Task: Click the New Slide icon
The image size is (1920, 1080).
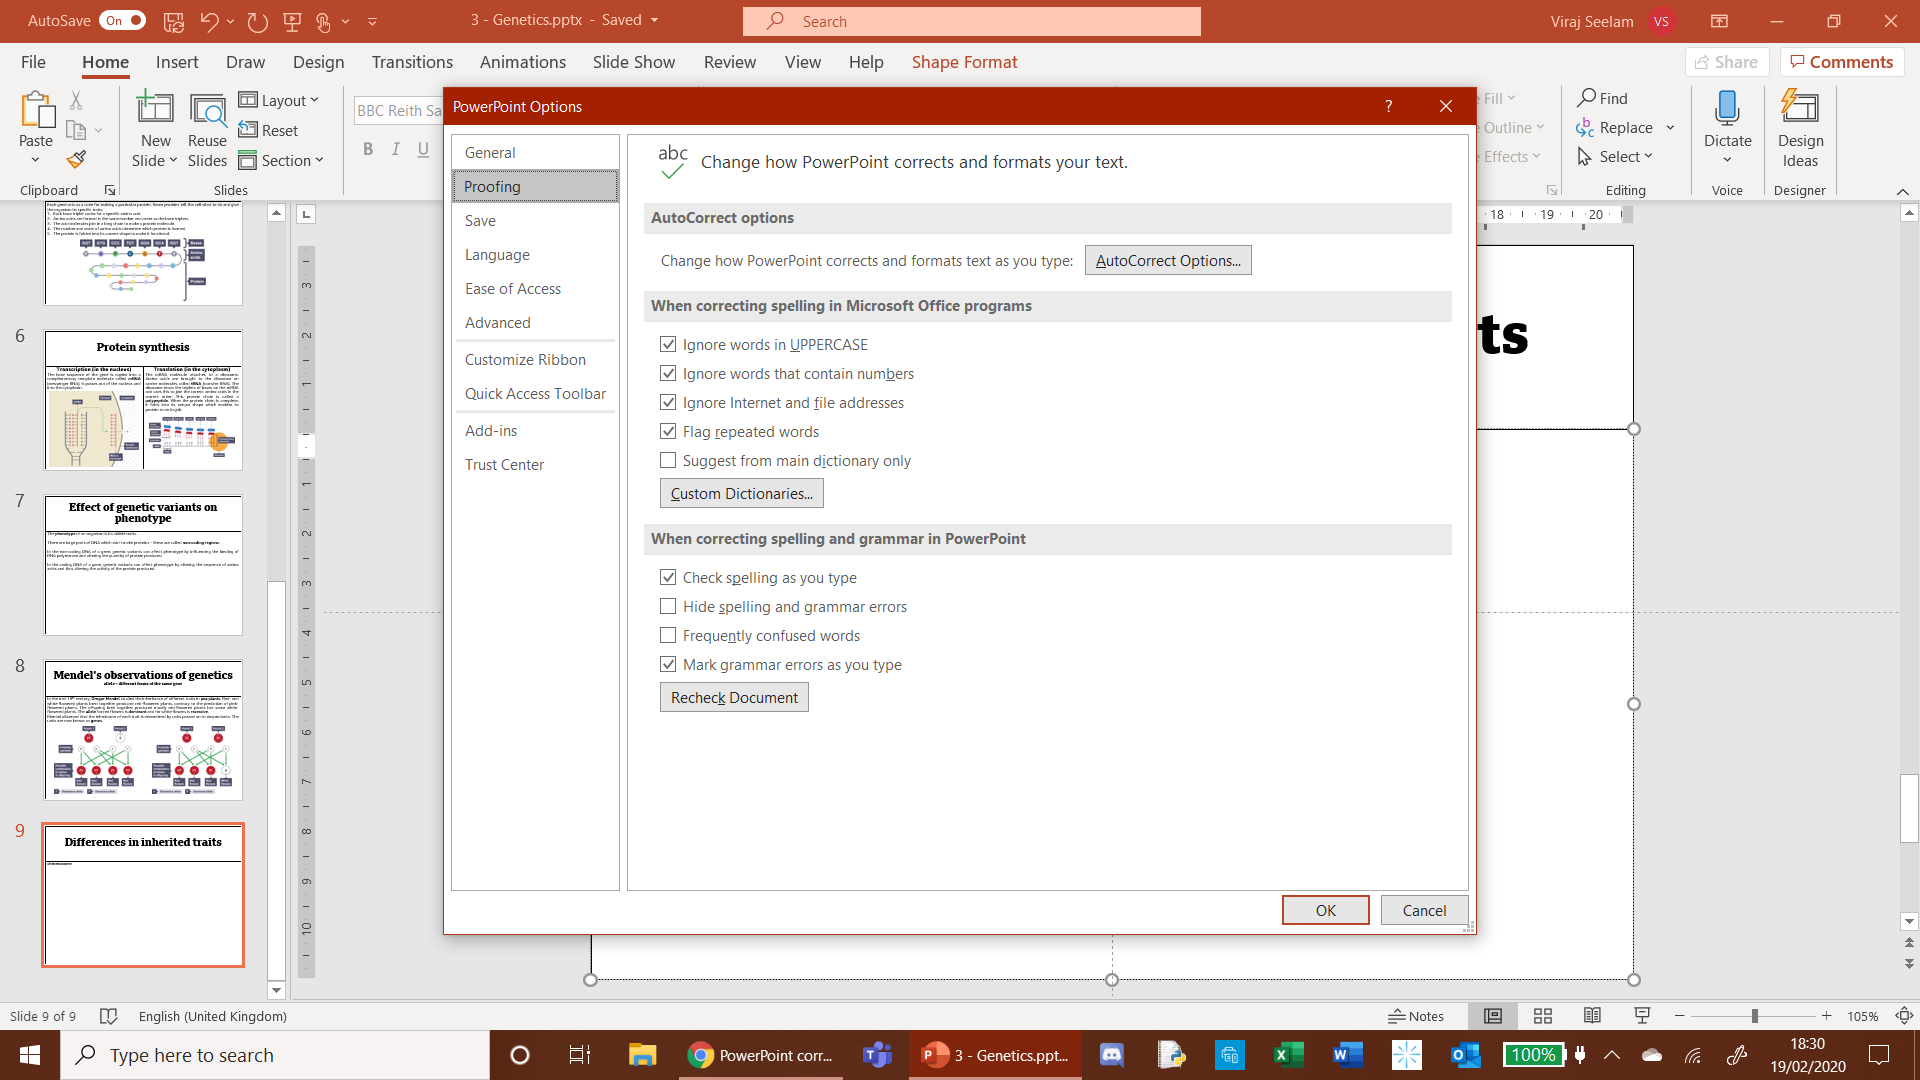Action: [155, 109]
